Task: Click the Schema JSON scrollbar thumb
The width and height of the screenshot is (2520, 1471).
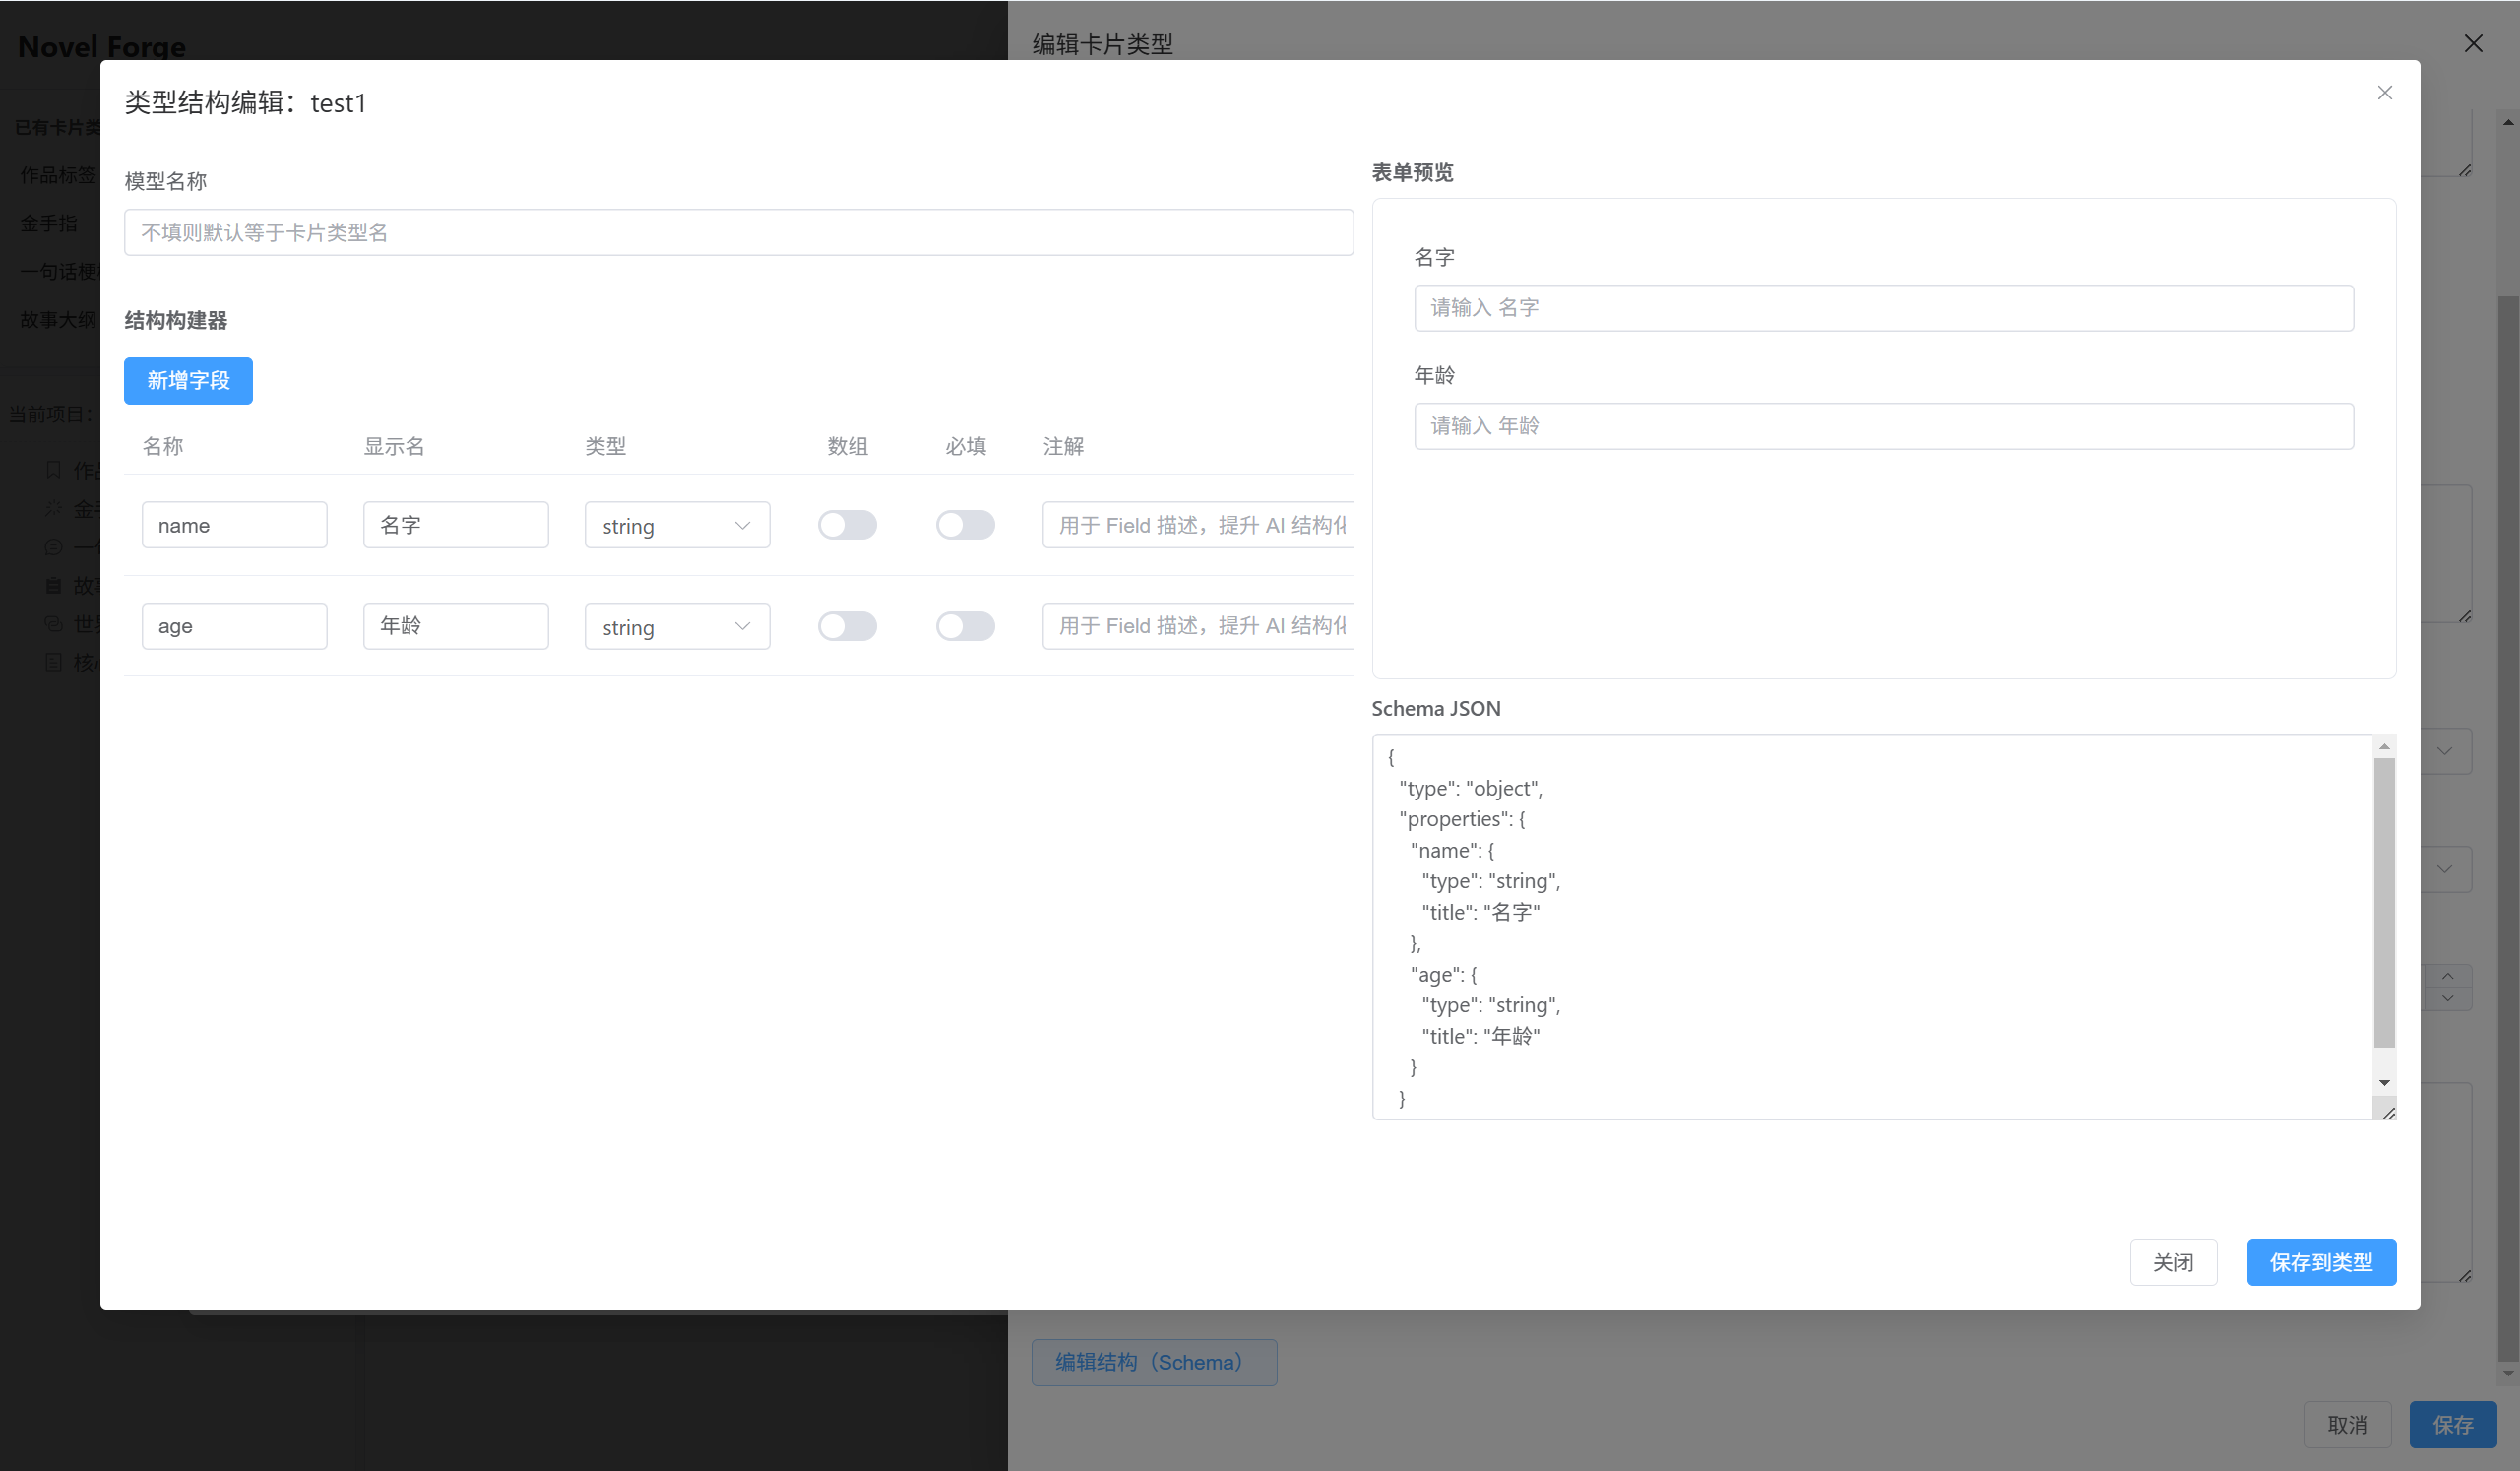Action: tap(2384, 903)
